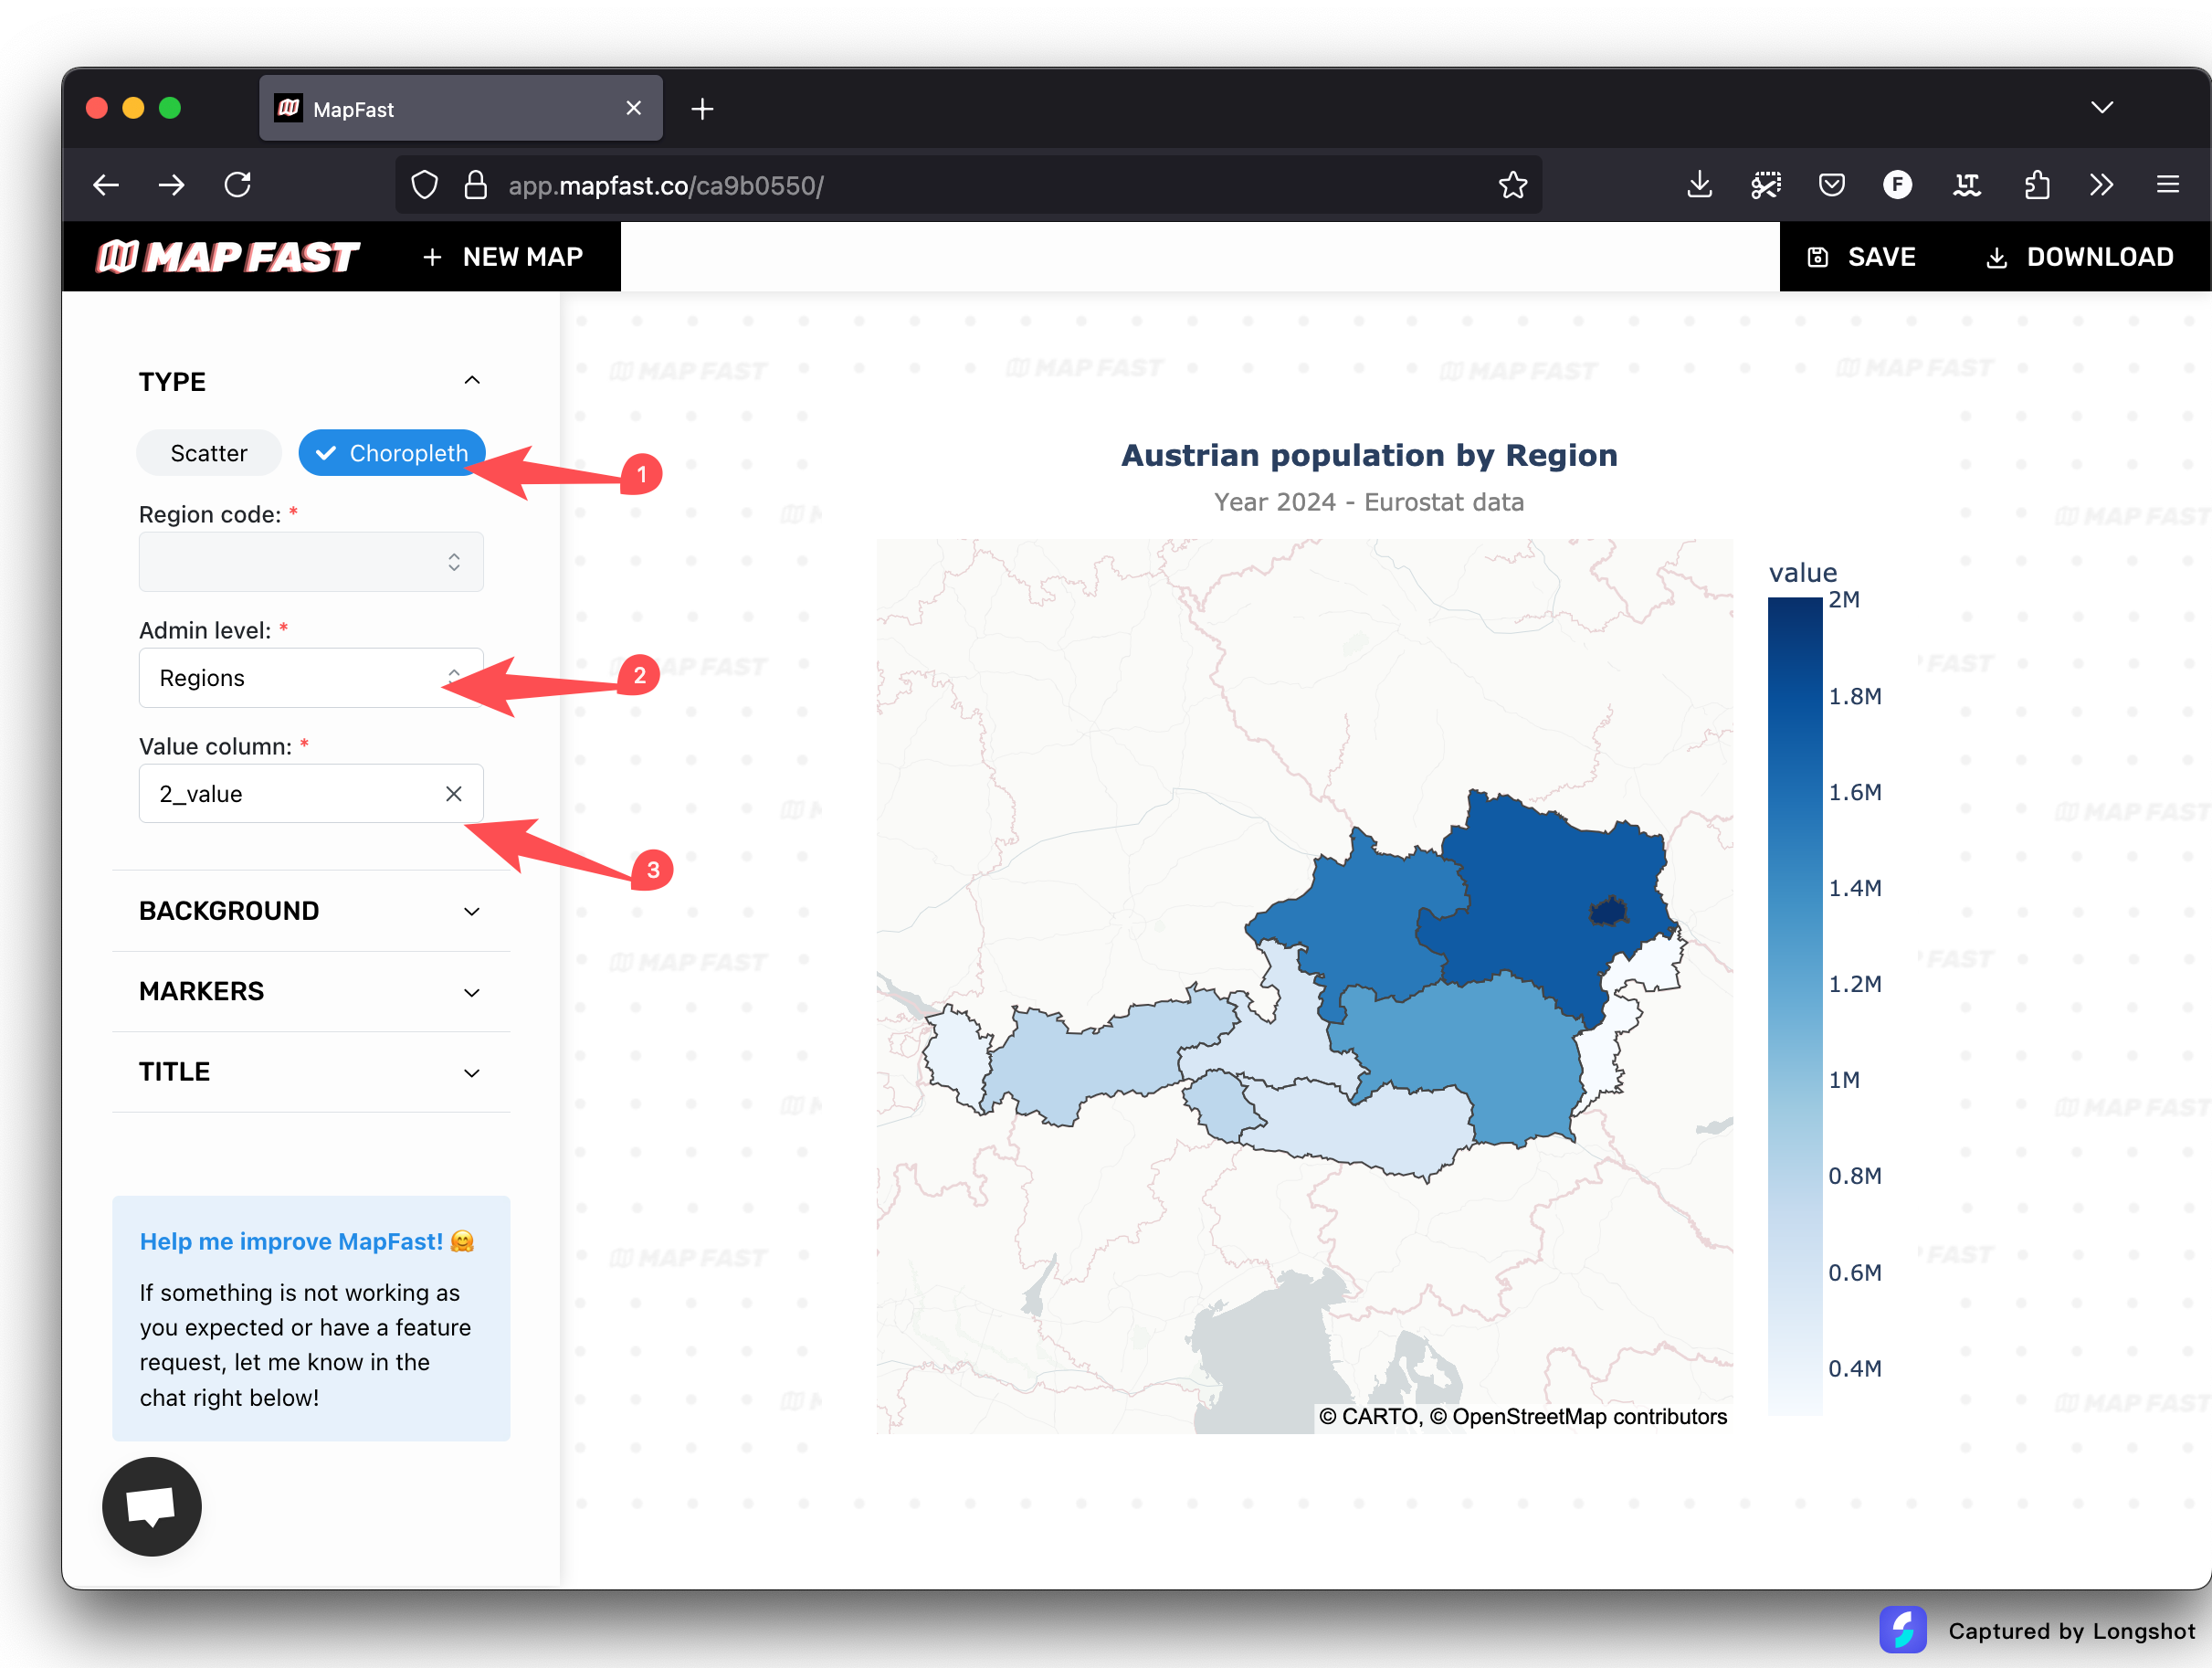Open the browser downloads panel
The image size is (2212, 1668).
click(x=1700, y=185)
